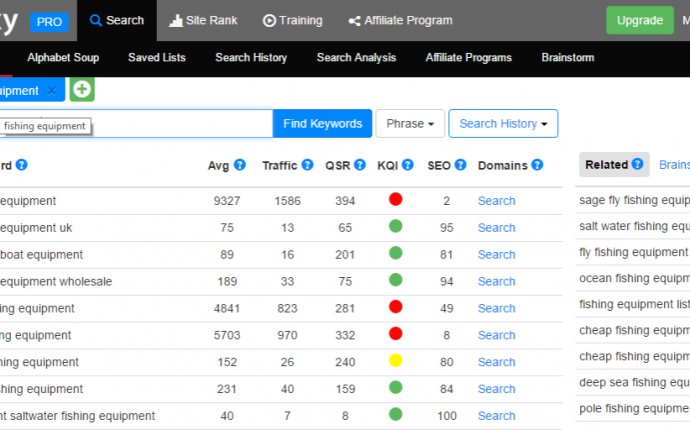Screen dimensions: 690x430
Task: Click Search domains link for equipment uk
Action: [496, 228]
